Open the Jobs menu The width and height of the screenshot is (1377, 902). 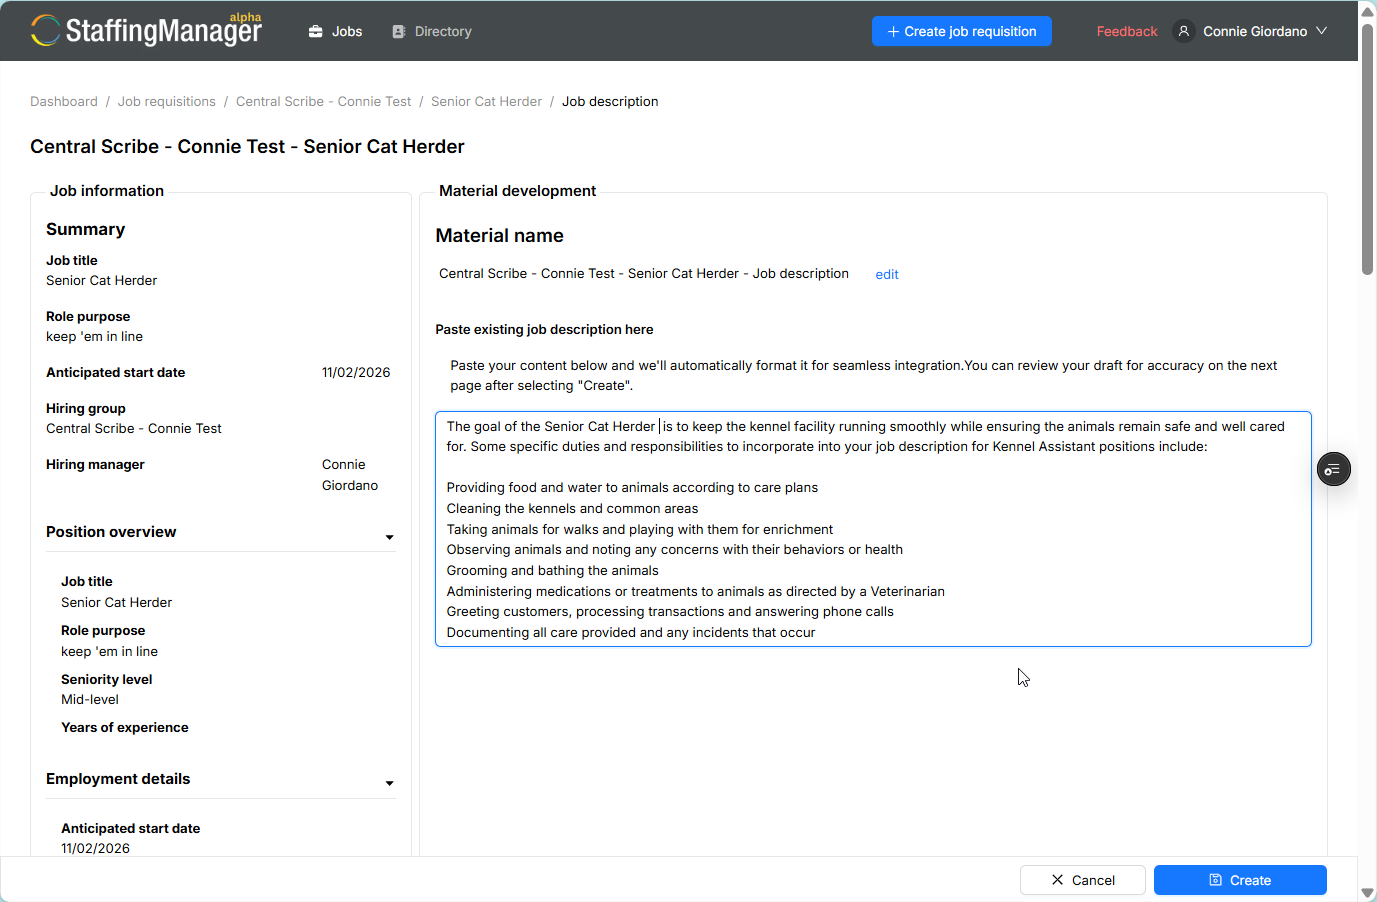pyautogui.click(x=335, y=31)
